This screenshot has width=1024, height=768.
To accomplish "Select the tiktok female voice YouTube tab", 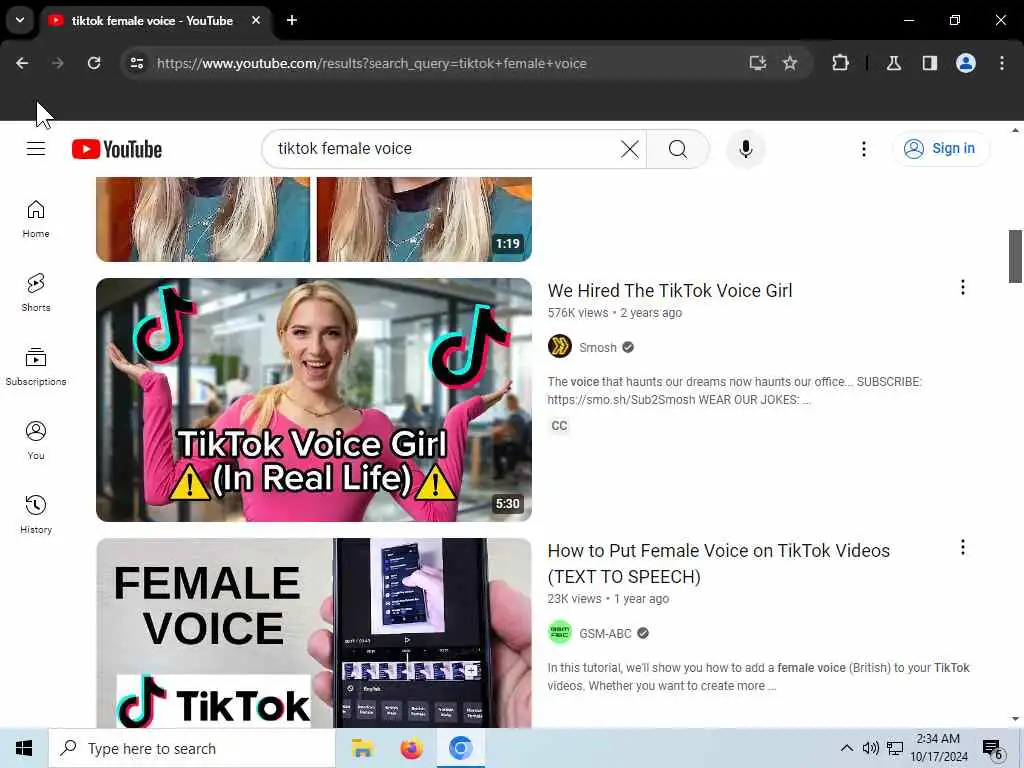I will [x=152, y=21].
